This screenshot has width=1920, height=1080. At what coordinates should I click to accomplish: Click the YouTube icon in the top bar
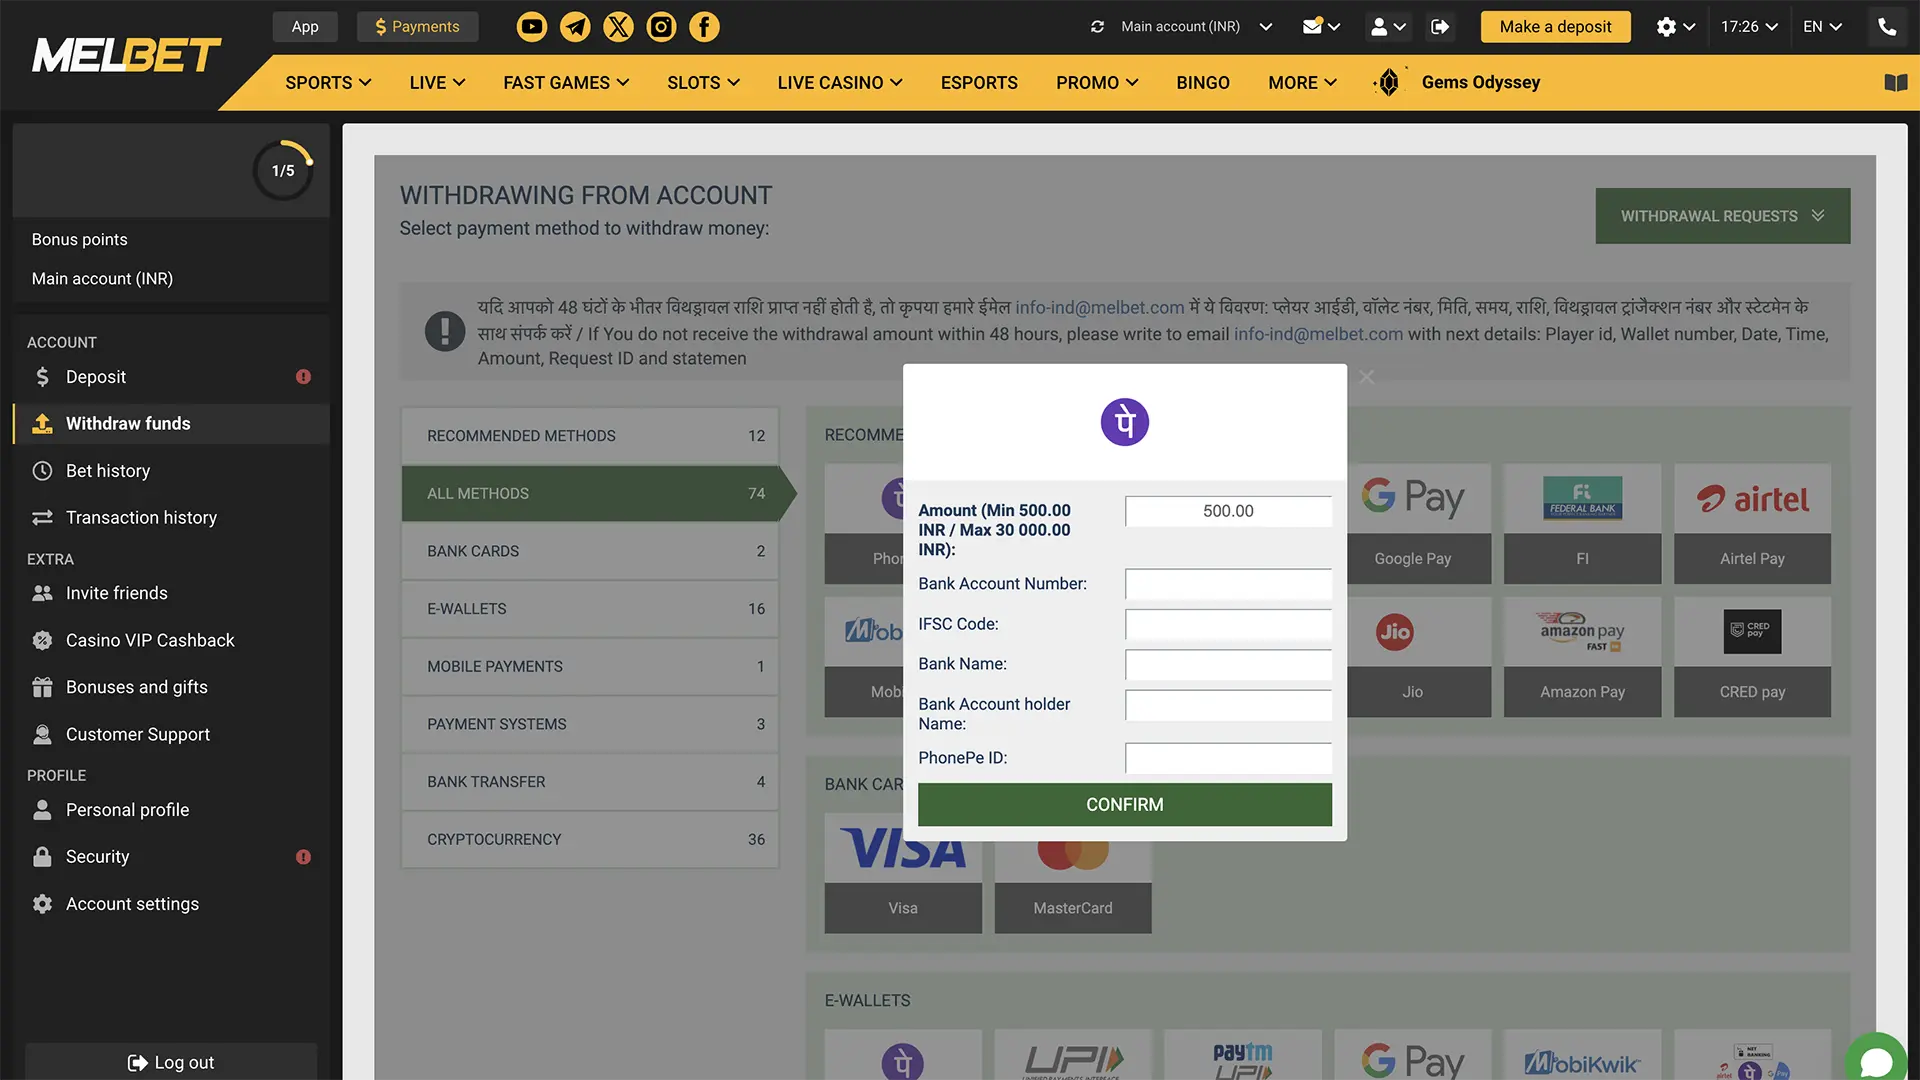531,26
